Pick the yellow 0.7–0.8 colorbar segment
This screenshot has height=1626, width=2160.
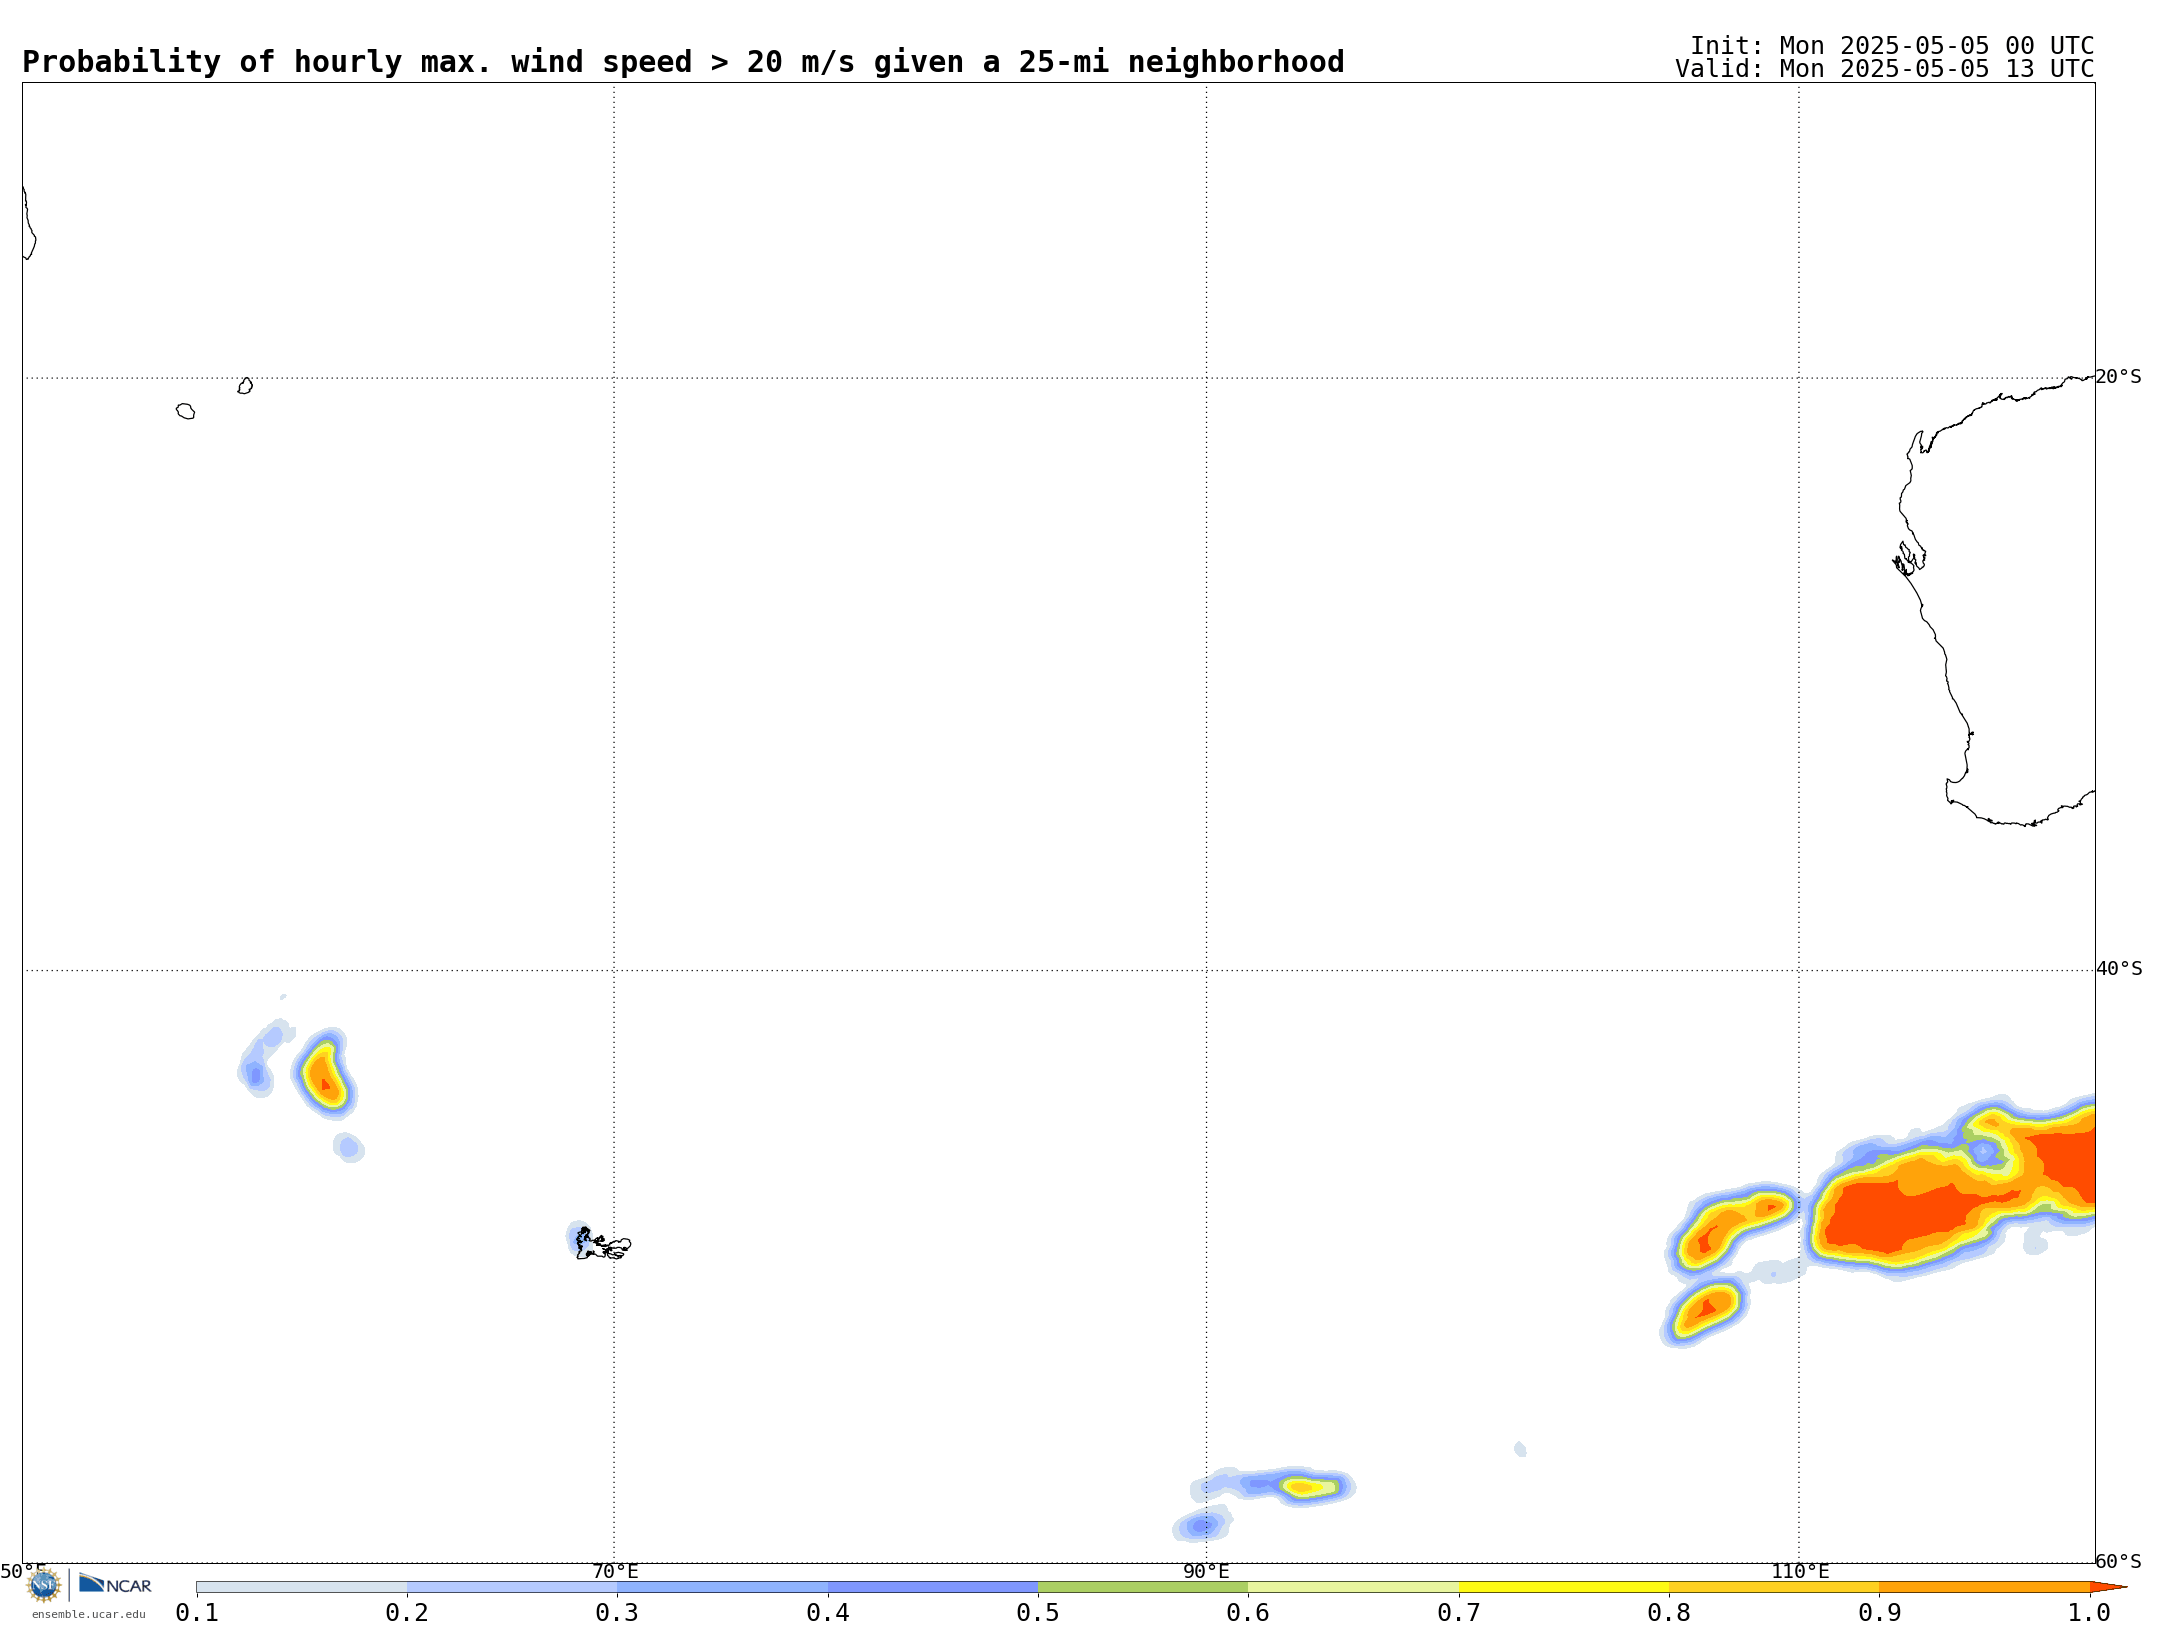point(1564,1587)
